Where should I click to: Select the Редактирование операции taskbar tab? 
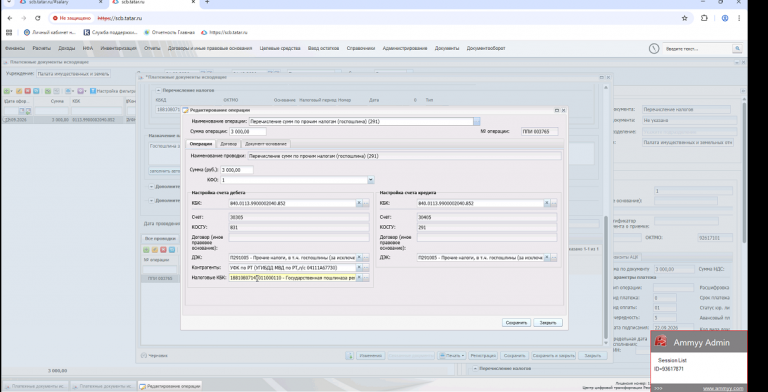coord(169,386)
